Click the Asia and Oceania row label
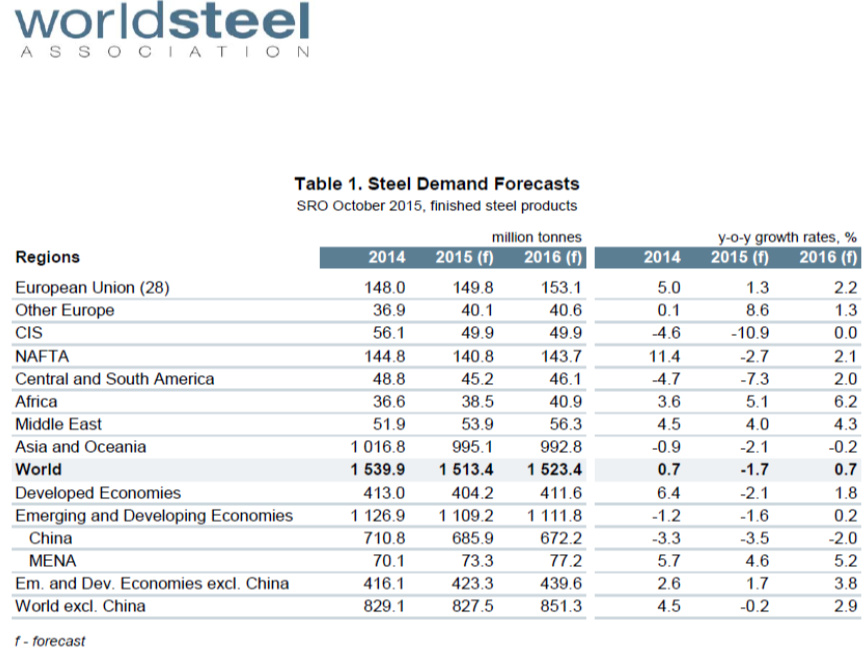Screen dimensions: 866x648 [81, 447]
